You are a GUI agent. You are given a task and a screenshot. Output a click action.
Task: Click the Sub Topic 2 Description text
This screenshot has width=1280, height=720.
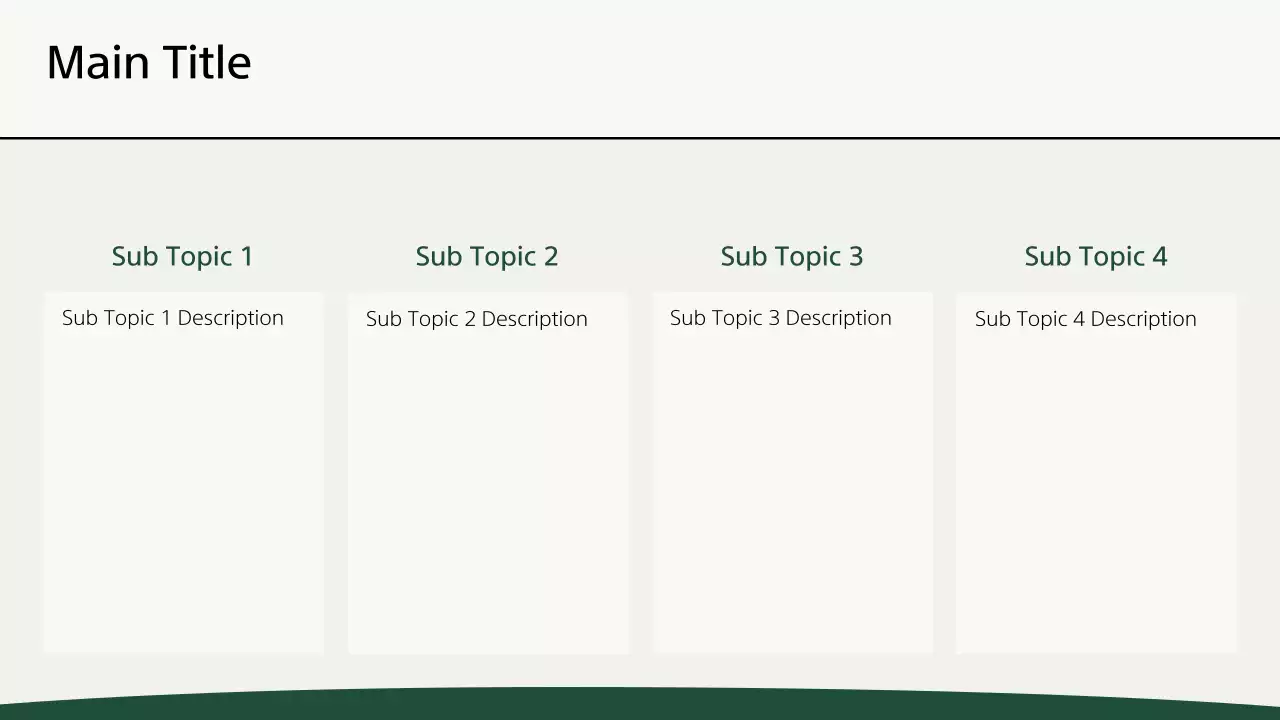(477, 319)
